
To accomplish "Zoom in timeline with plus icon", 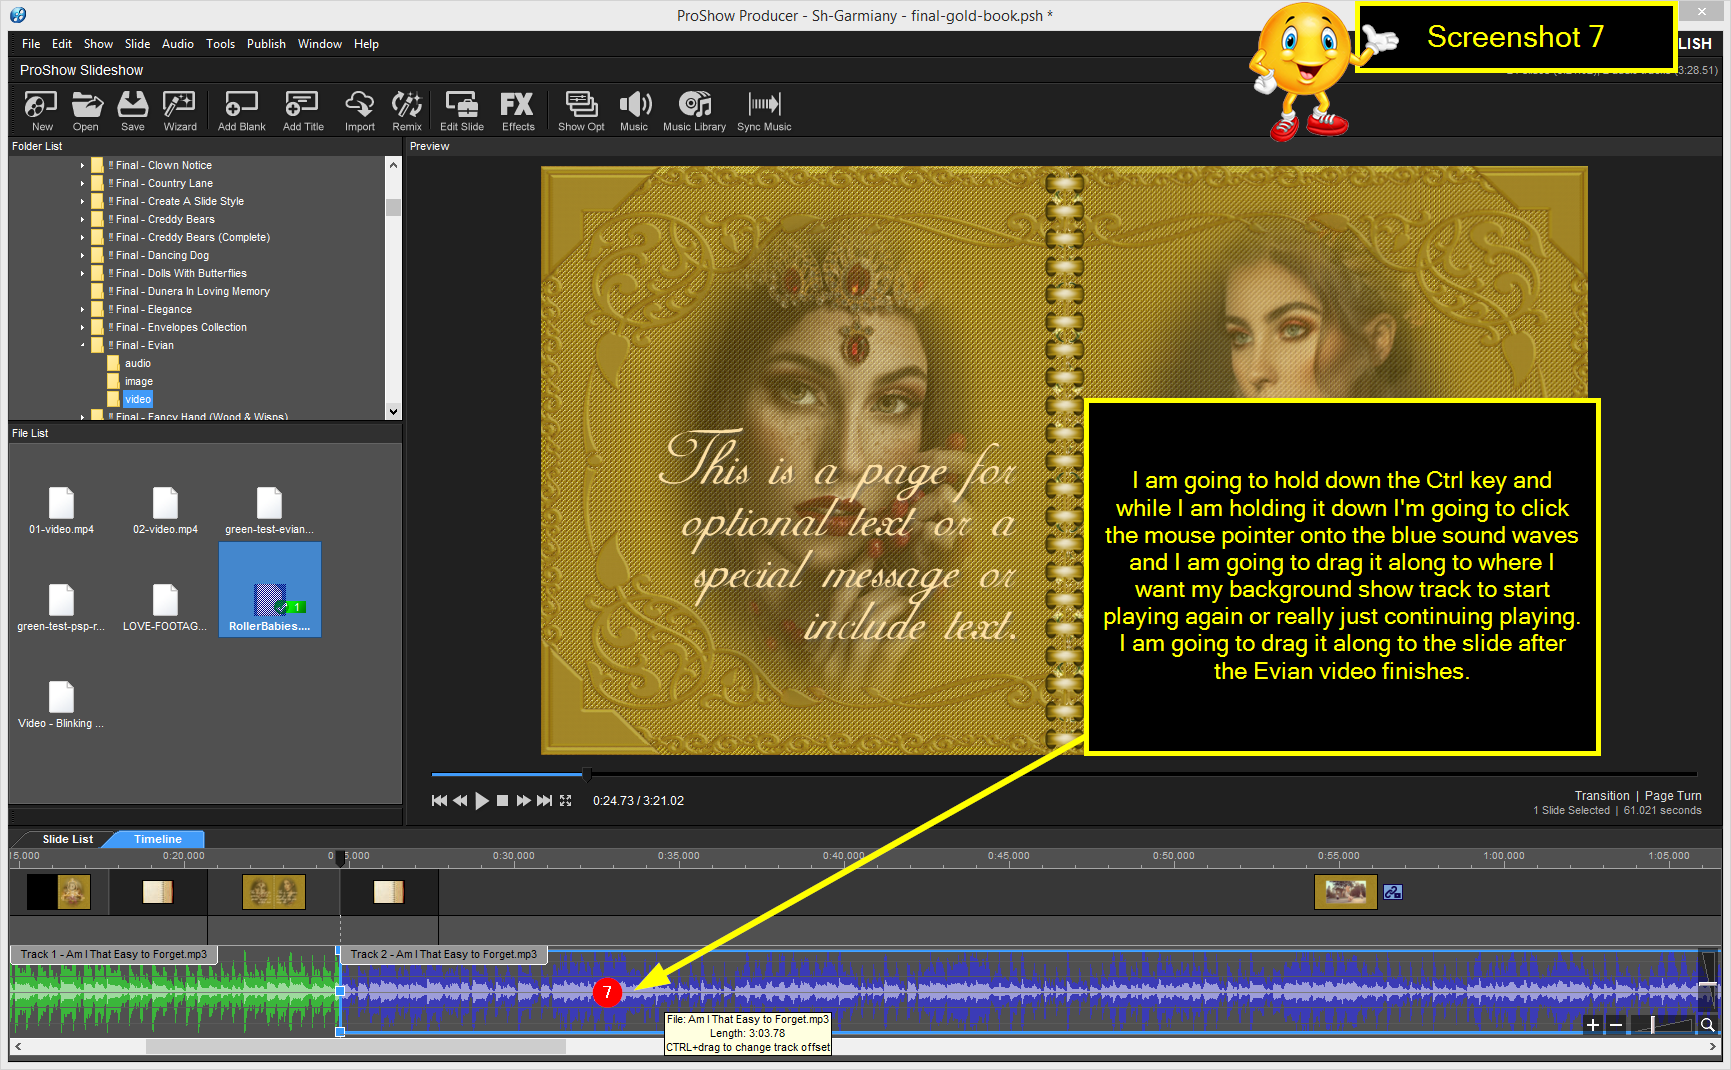I will [x=1593, y=1025].
